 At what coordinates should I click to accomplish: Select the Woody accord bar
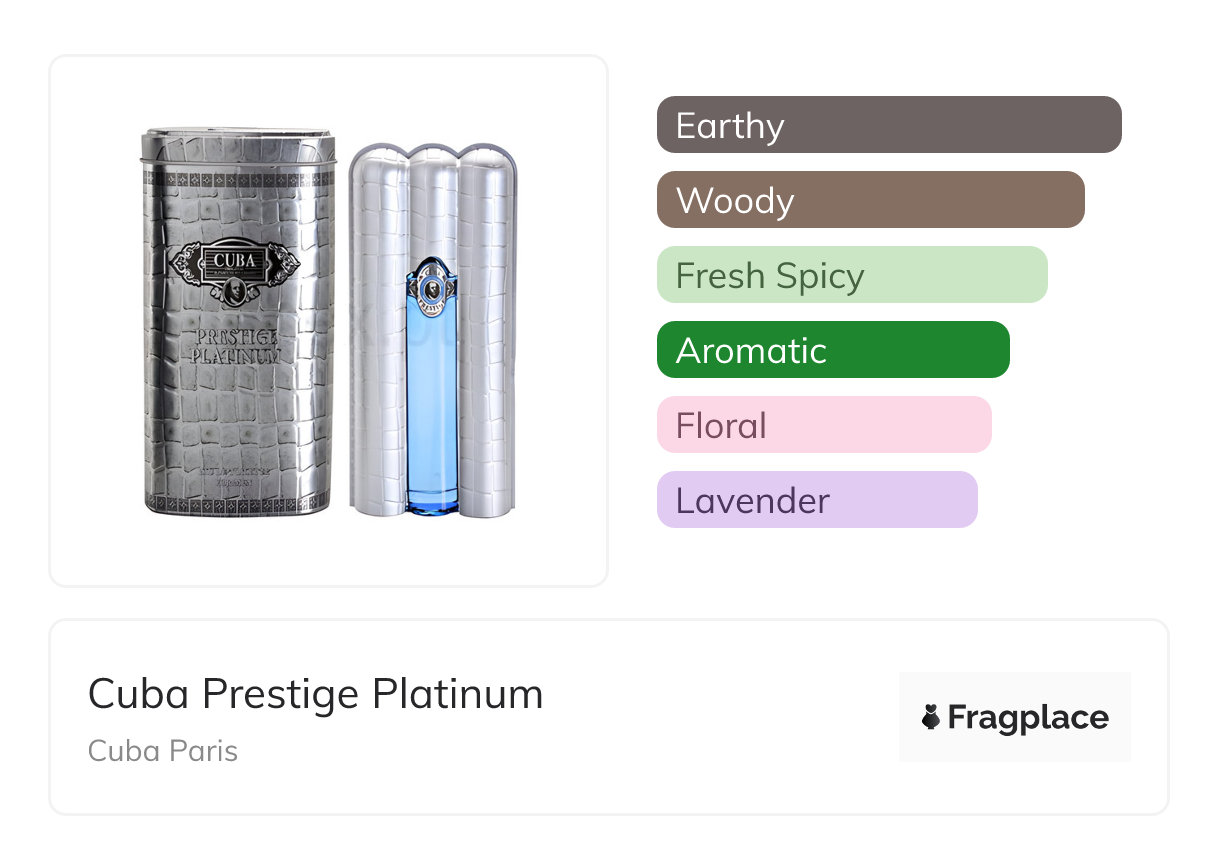coord(870,200)
